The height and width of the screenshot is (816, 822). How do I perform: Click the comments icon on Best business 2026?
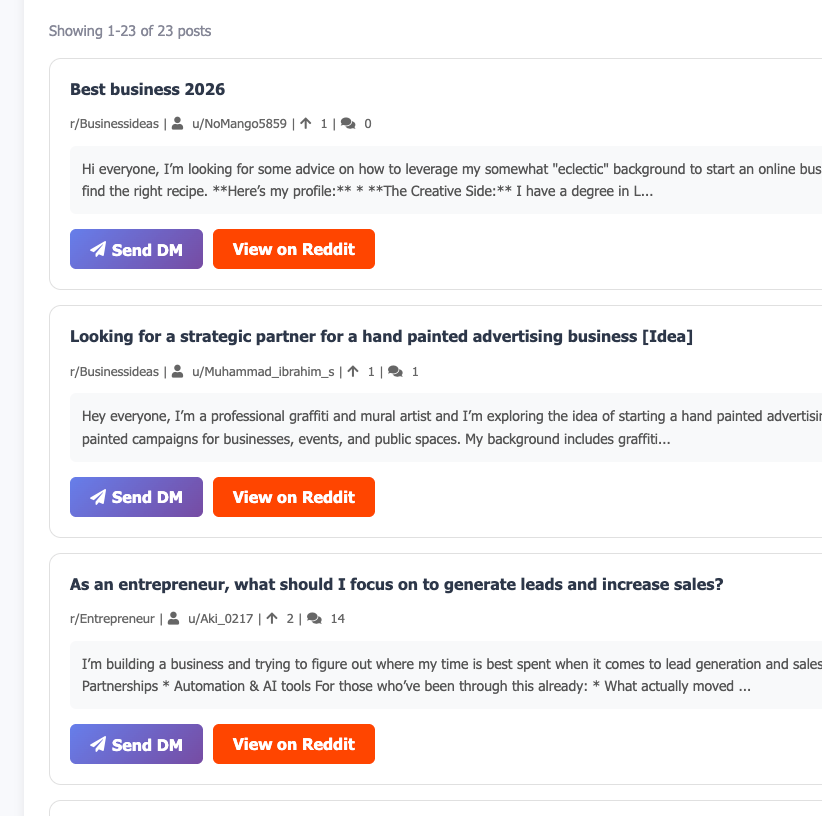coord(348,124)
